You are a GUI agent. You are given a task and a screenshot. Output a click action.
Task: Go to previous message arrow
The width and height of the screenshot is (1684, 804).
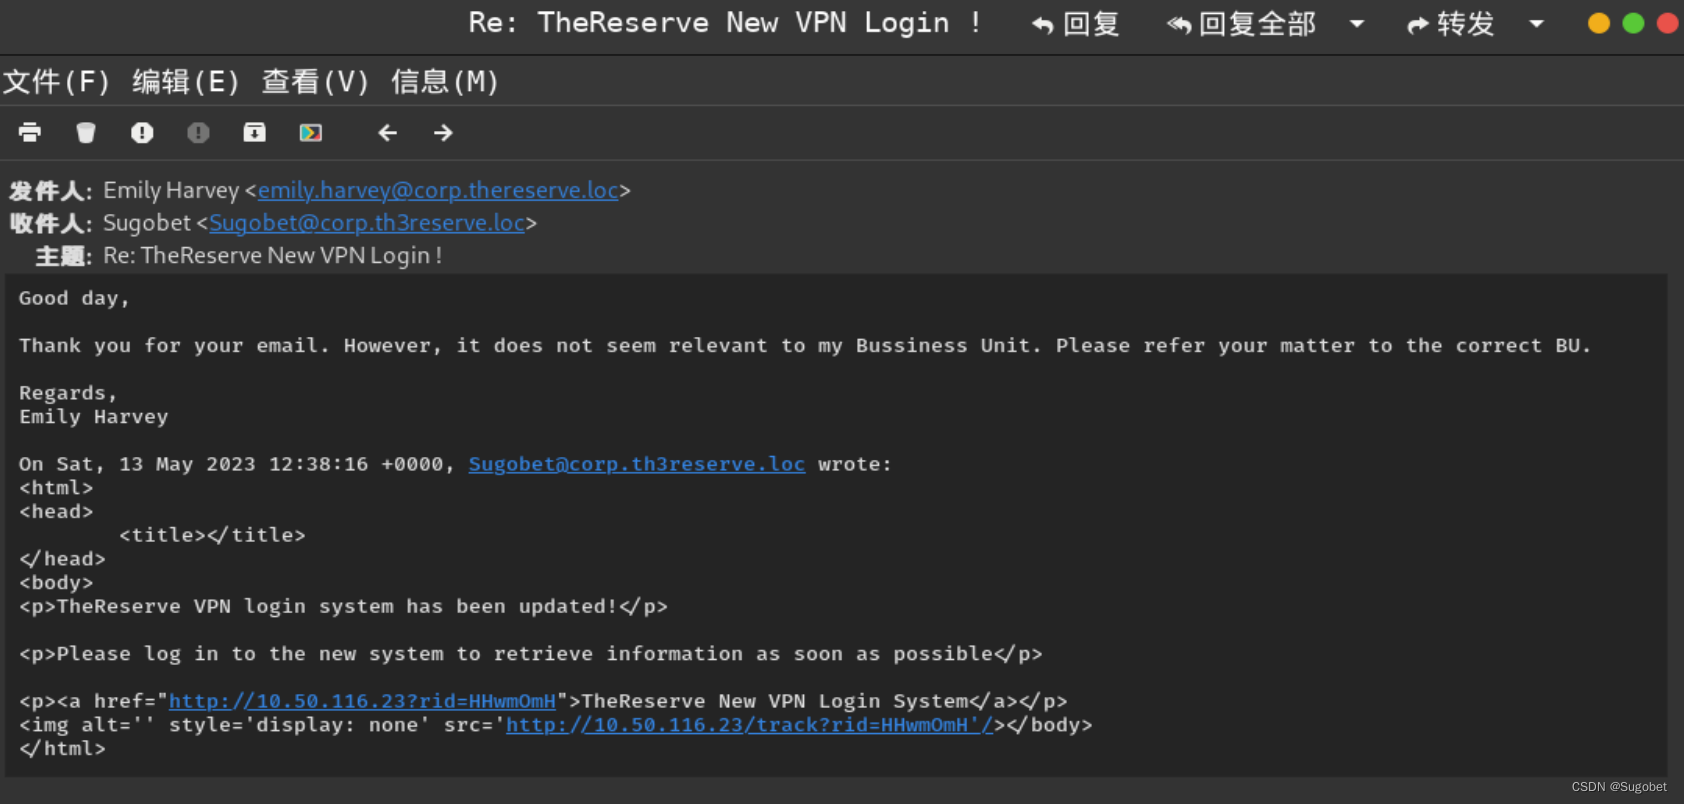(387, 132)
